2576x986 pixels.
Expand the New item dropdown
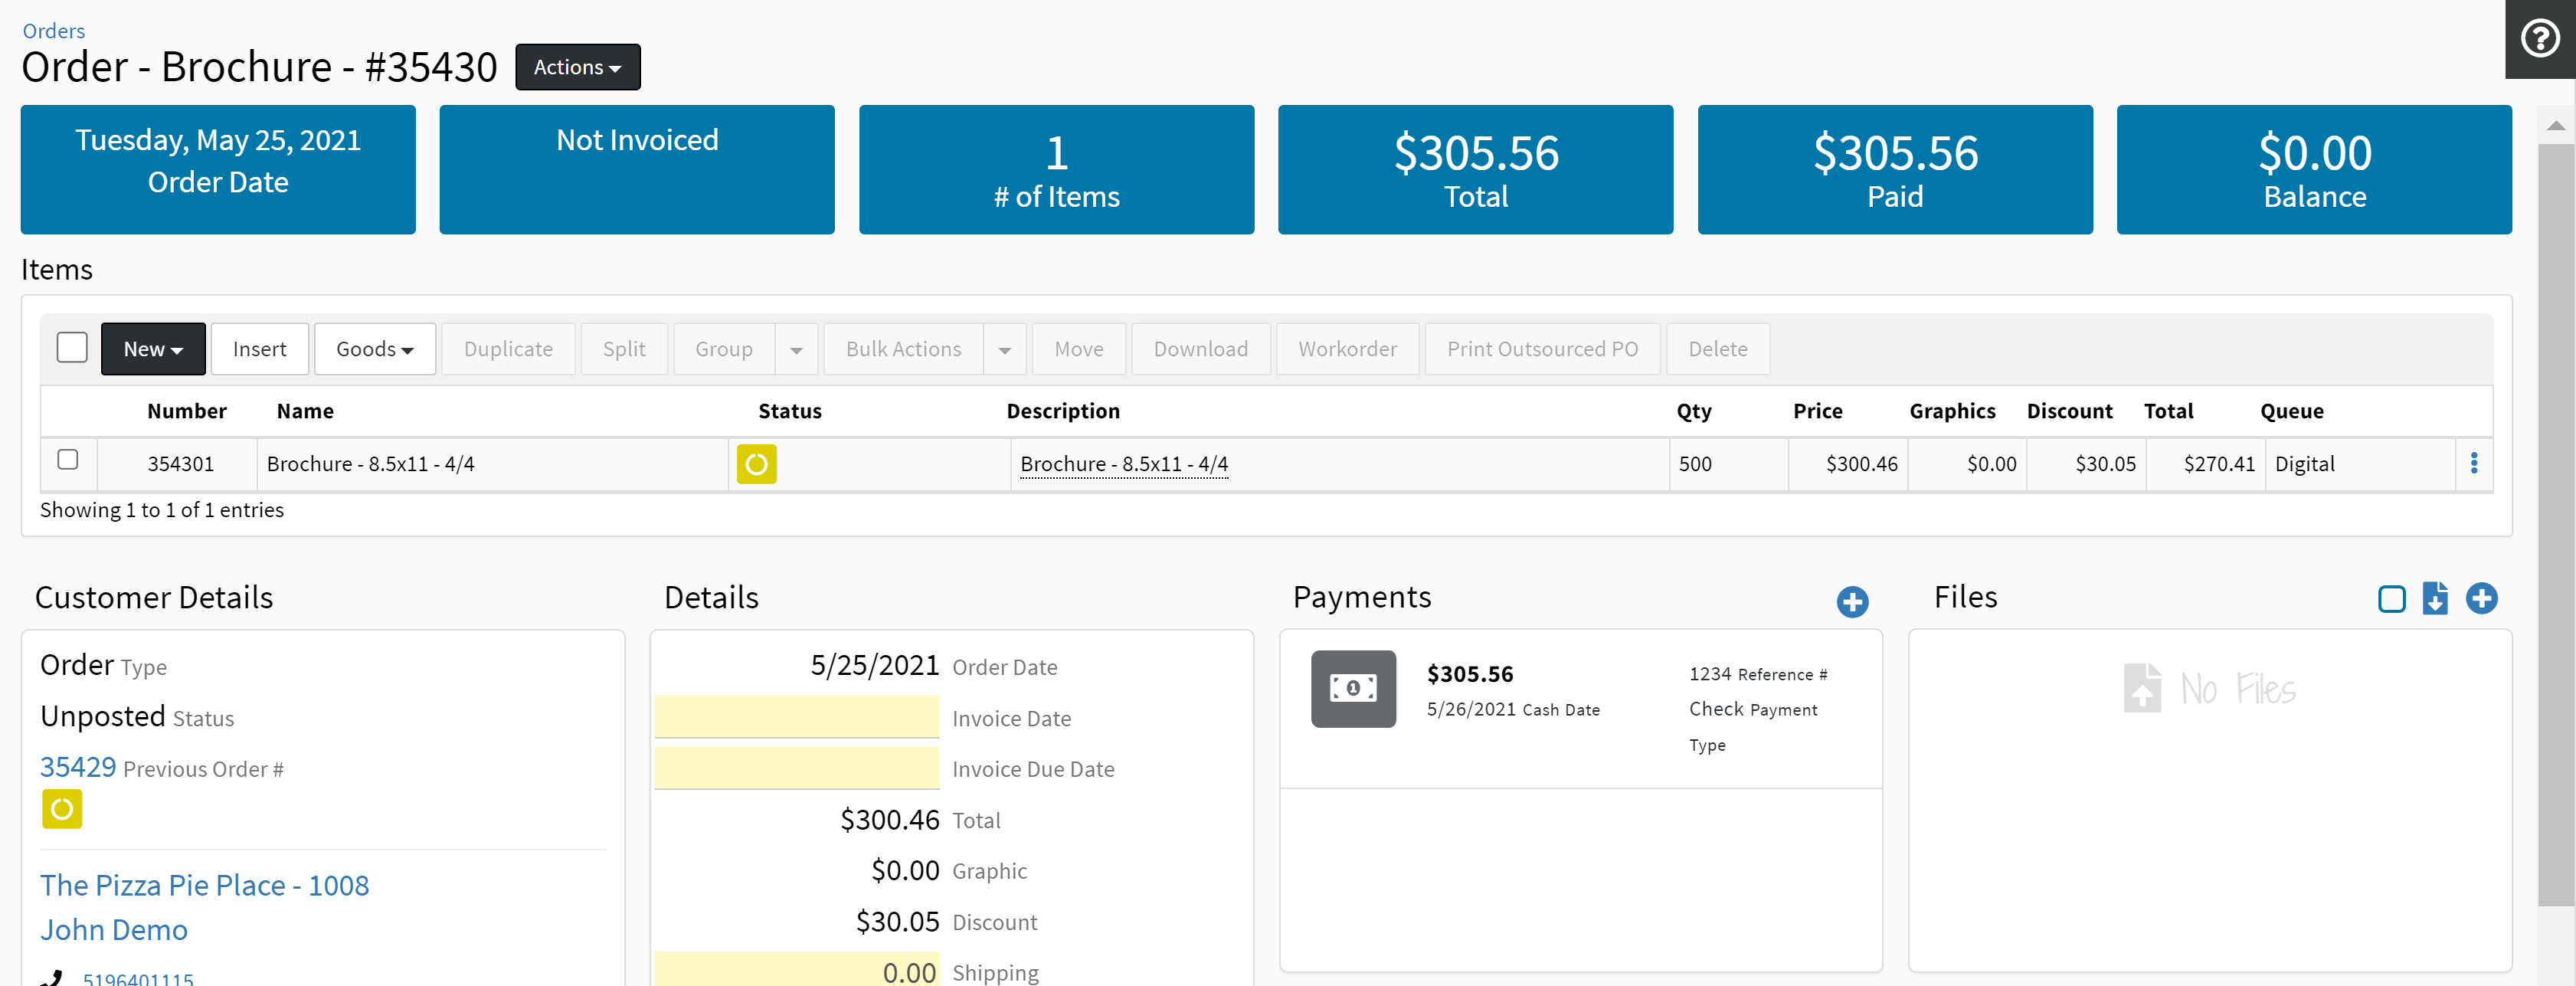tap(153, 349)
